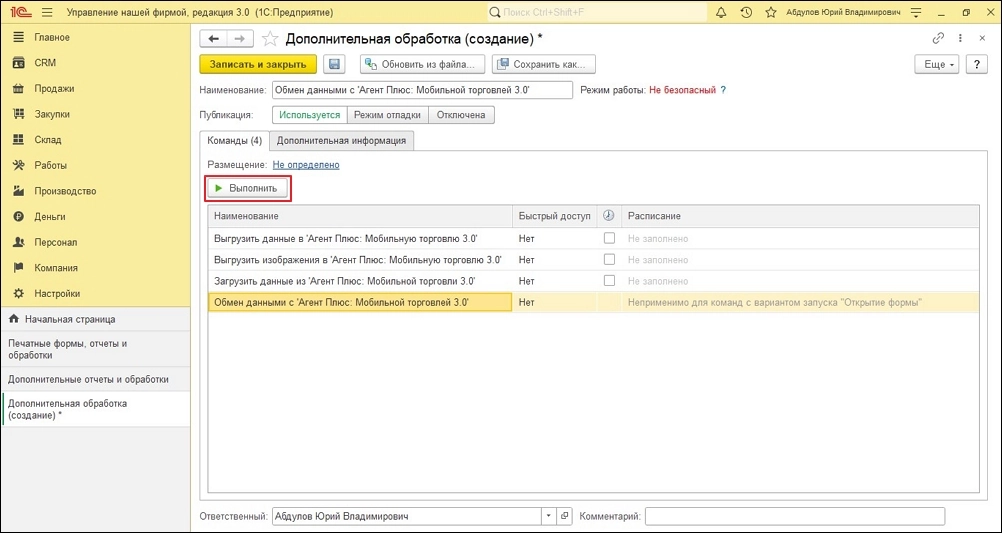Open the Ответственный record with open button

pyautogui.click(x=564, y=516)
